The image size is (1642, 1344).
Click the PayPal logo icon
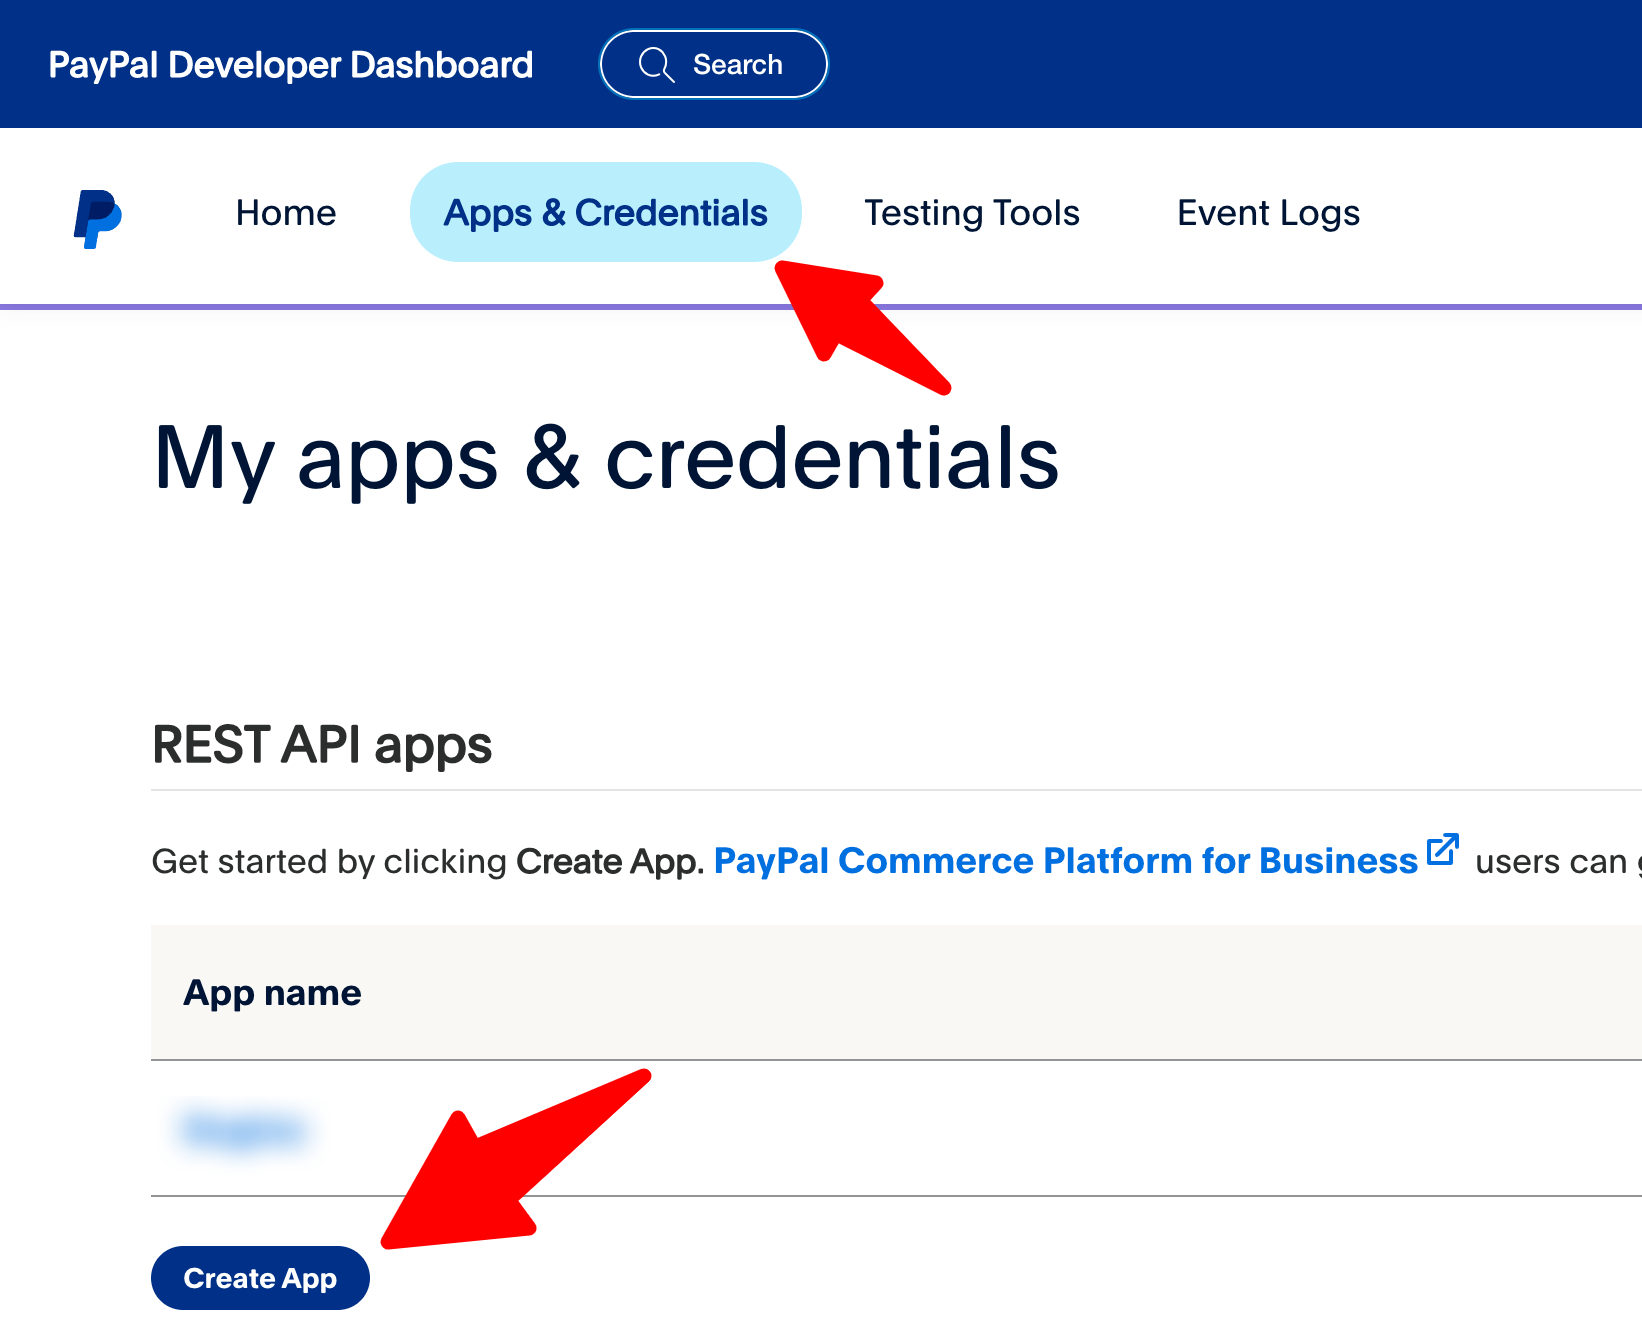pos(97,218)
